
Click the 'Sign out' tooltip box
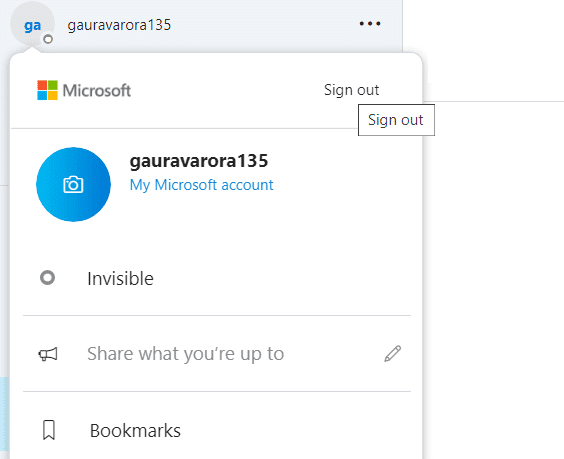pyautogui.click(x=396, y=120)
